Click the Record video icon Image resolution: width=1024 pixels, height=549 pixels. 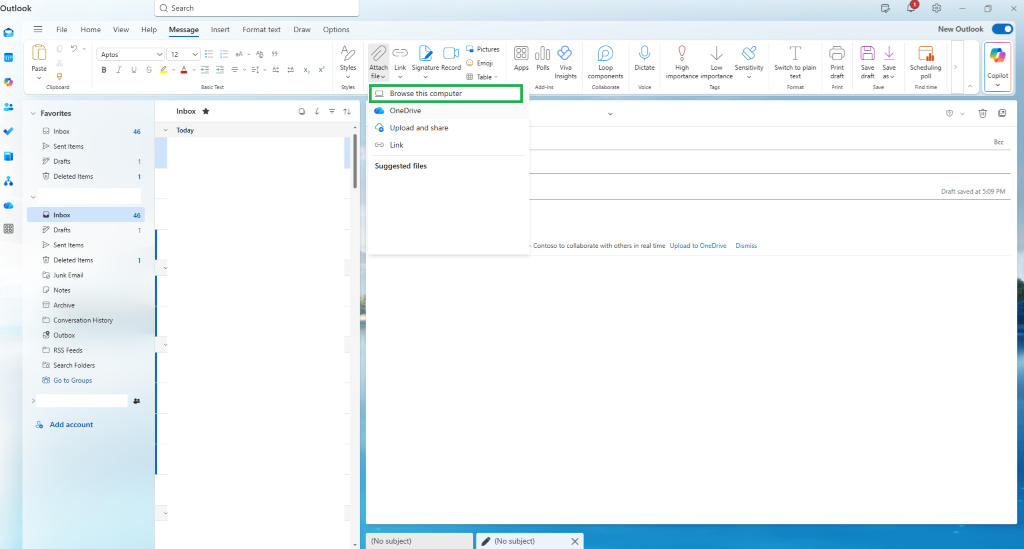pos(451,54)
